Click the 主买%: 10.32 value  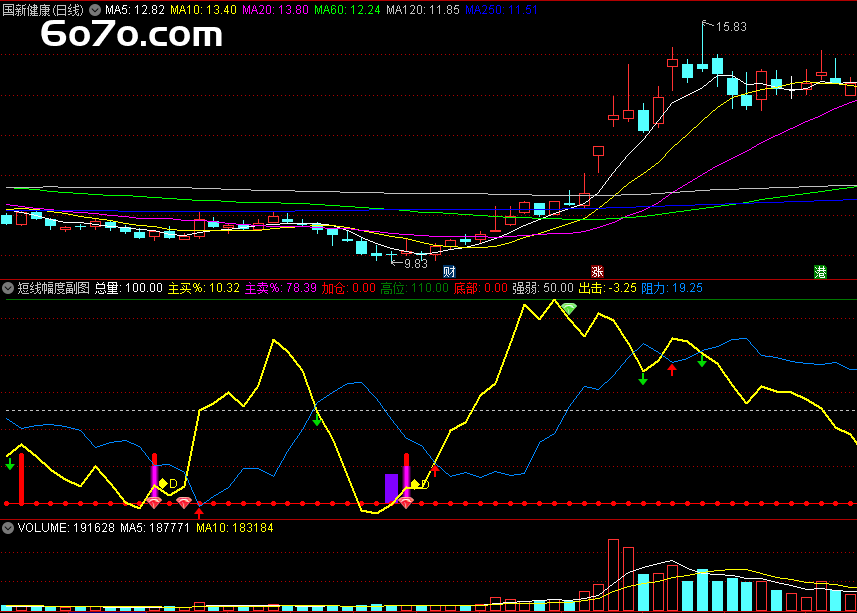pos(203,288)
